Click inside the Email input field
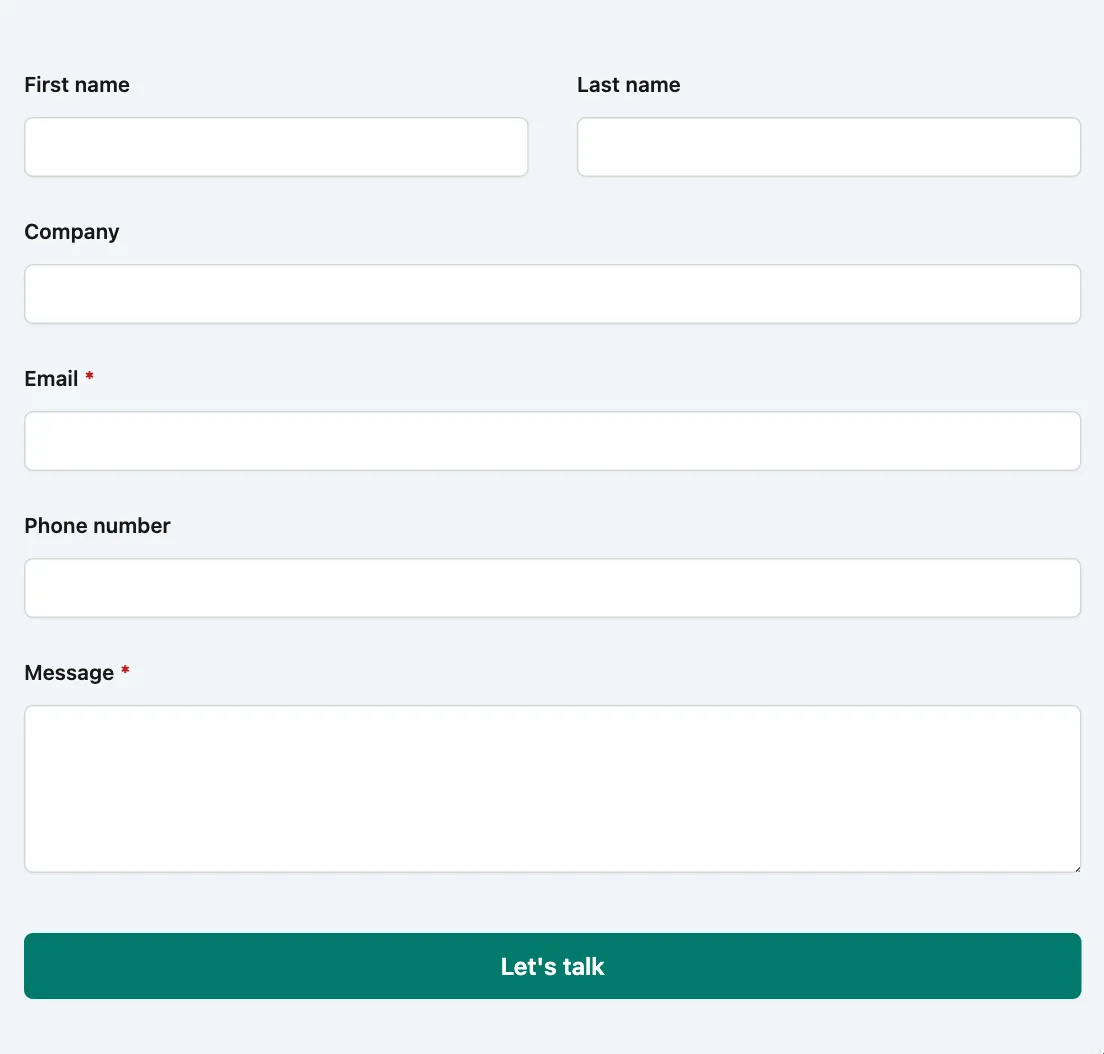This screenshot has width=1104, height=1054. [552, 440]
